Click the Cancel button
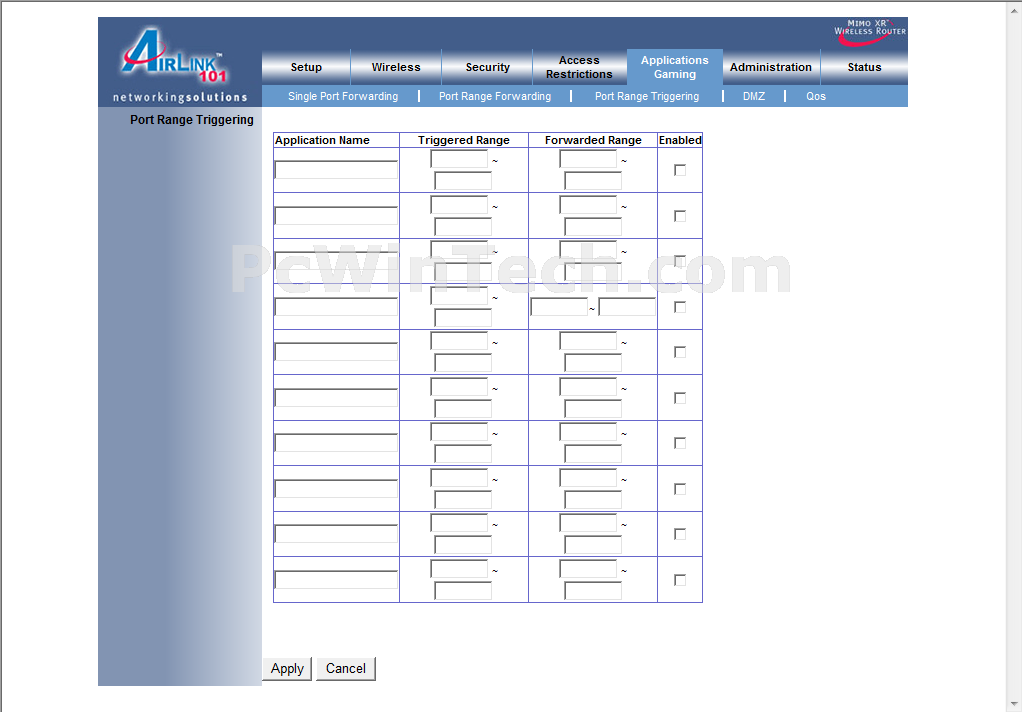Viewport: 1022px width, 712px height. click(x=345, y=668)
